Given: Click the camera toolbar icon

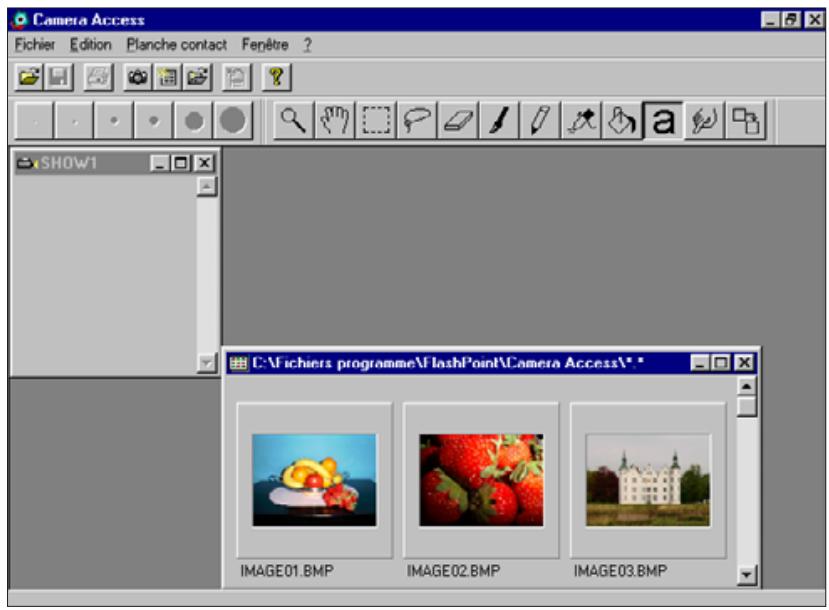Looking at the screenshot, I should click(x=137, y=77).
